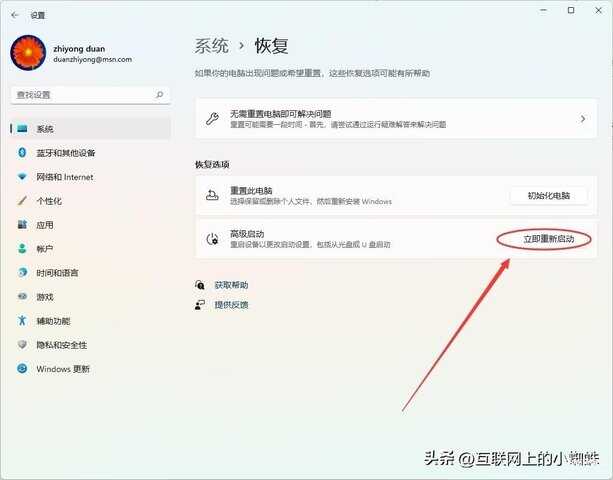Select the 蓝牙和其他设备 Bluetooth icon
The height and width of the screenshot is (480, 613).
point(22,153)
